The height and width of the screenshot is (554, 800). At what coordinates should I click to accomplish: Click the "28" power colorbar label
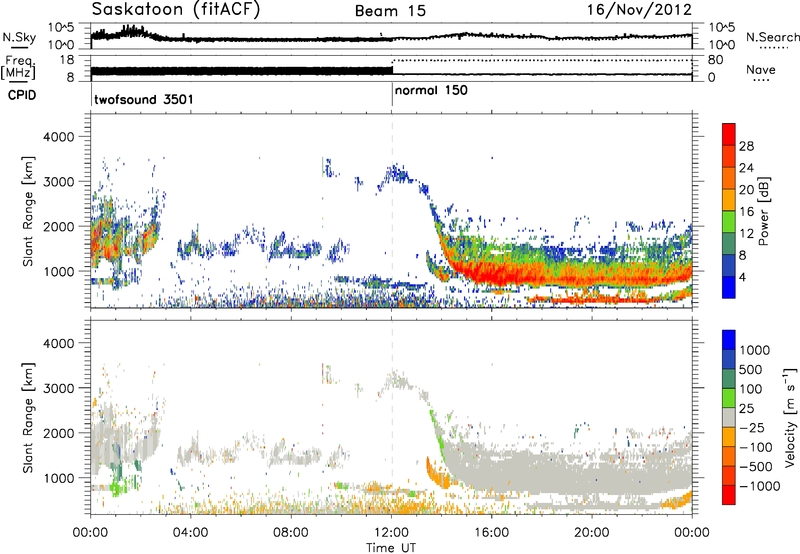click(746, 146)
